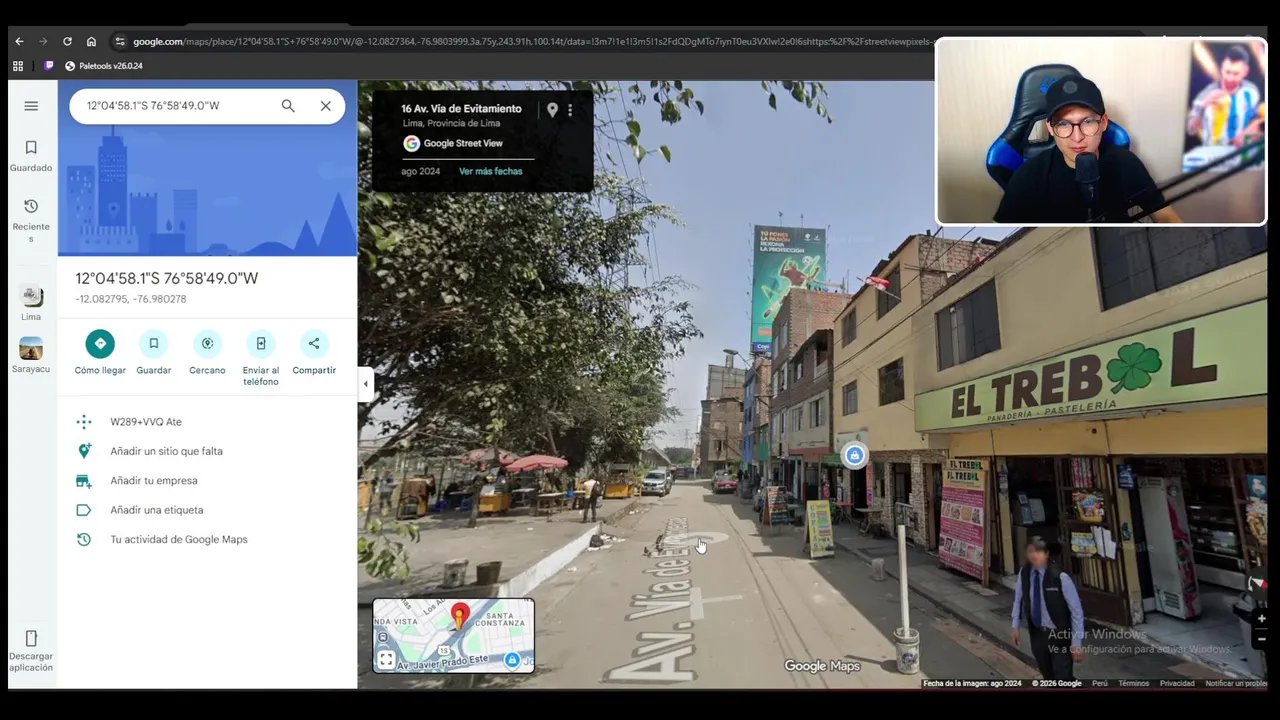Open the three-dot menu in Street View card

point(570,110)
